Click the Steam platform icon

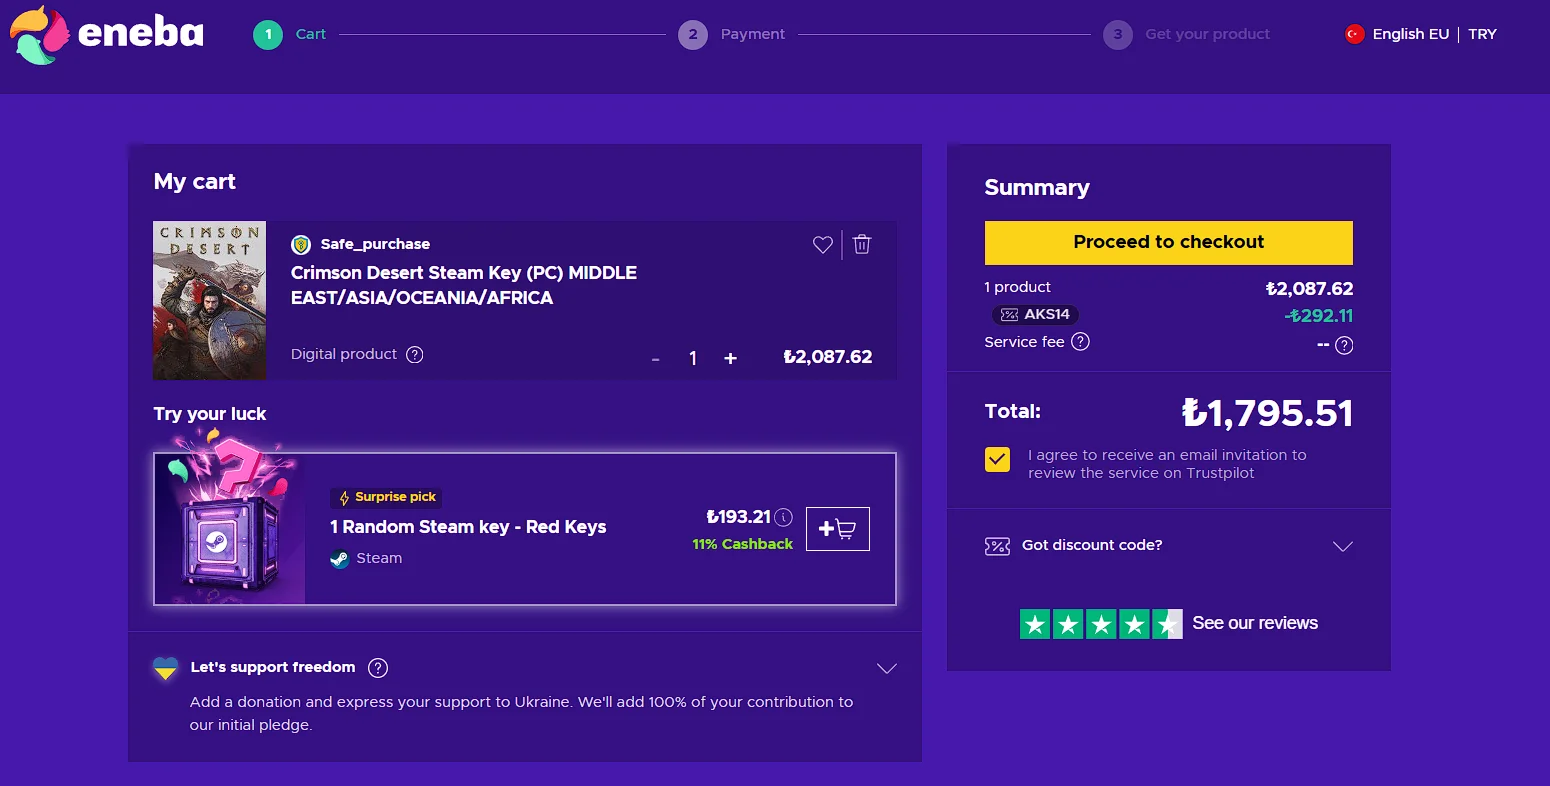[x=340, y=559]
